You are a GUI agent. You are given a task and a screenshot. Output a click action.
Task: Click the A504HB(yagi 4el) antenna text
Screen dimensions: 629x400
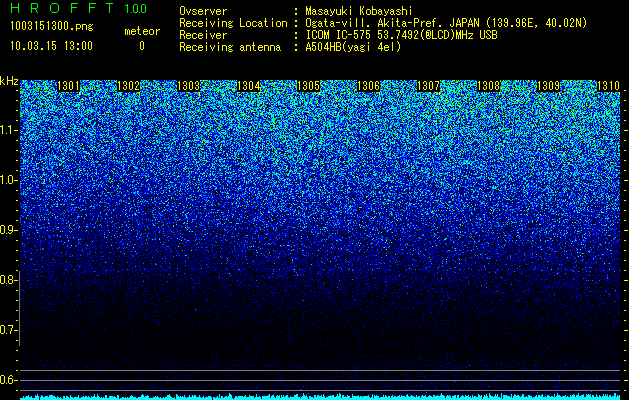click(x=353, y=47)
